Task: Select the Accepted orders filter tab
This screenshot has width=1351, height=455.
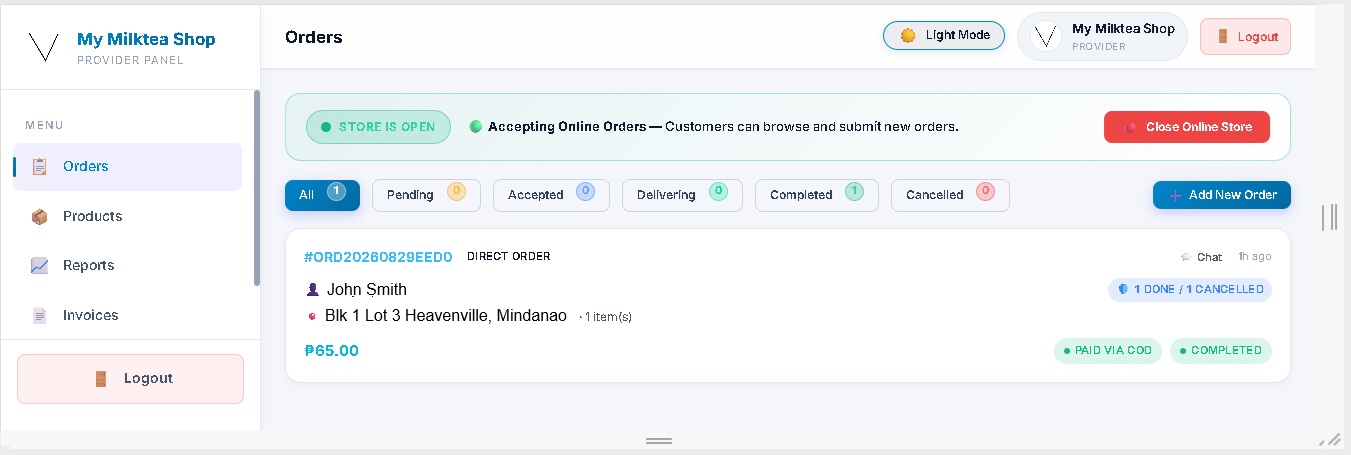Action: [551, 195]
